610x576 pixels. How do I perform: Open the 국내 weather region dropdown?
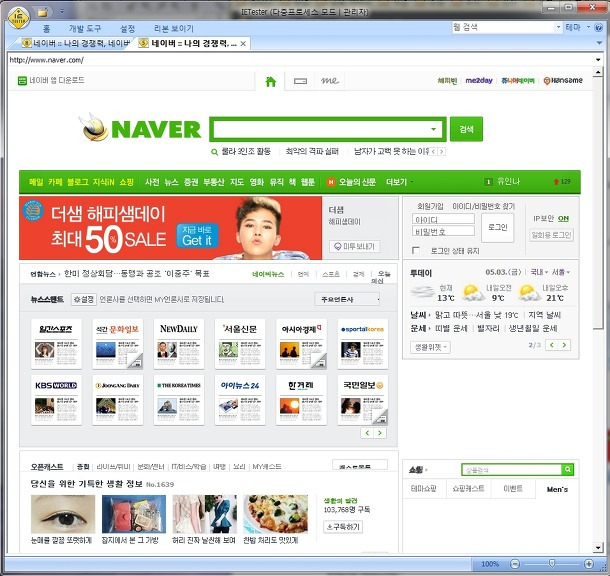pos(539,272)
